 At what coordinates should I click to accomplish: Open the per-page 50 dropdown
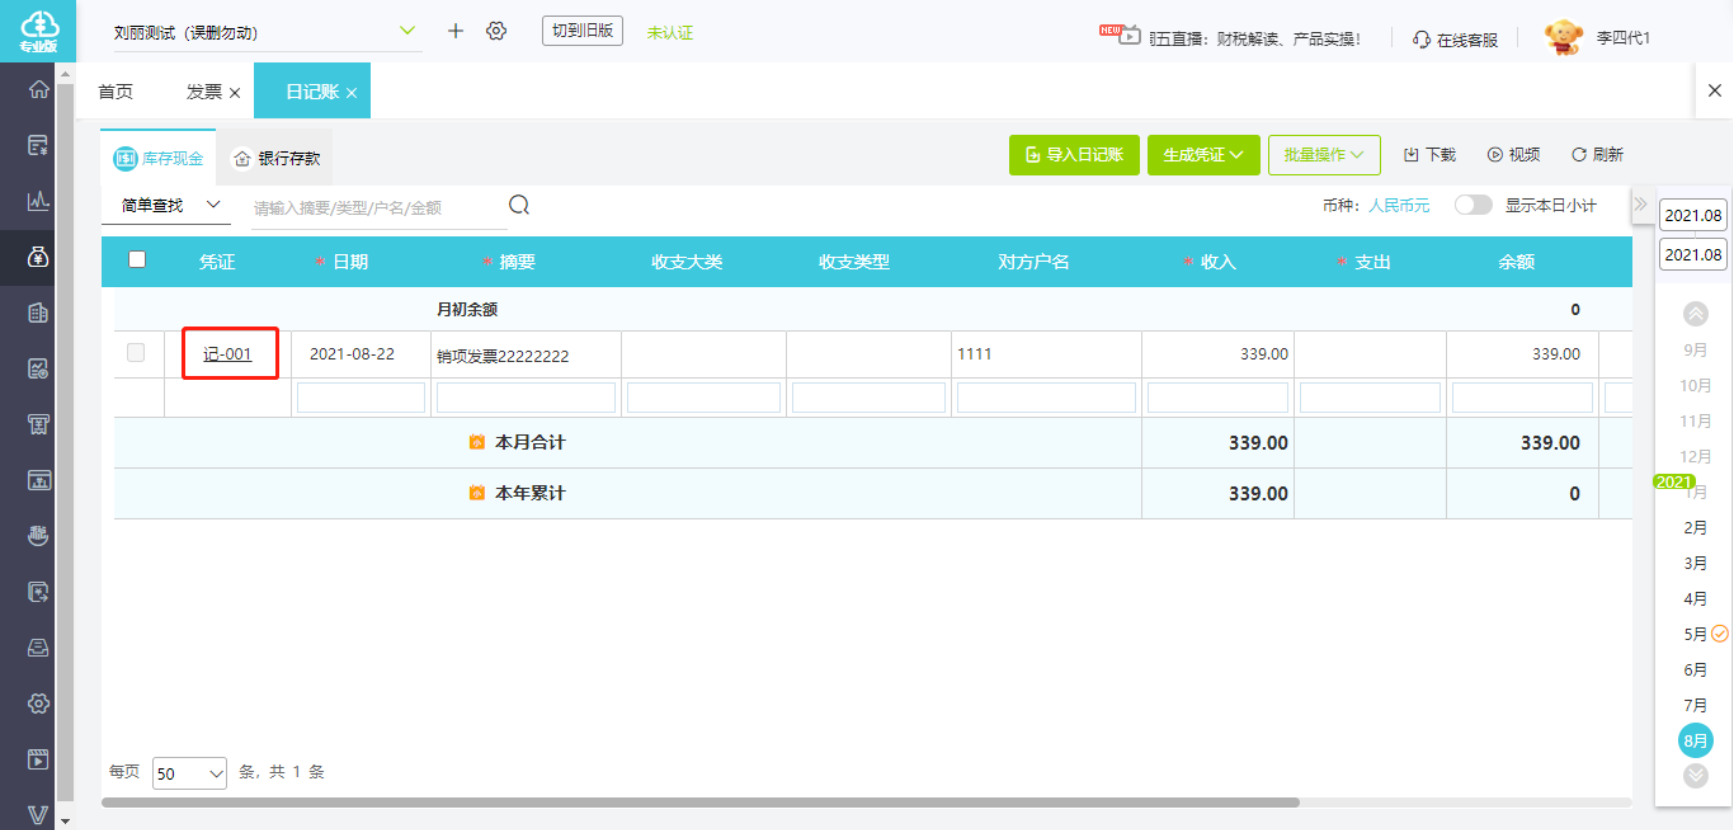pyautogui.click(x=189, y=773)
